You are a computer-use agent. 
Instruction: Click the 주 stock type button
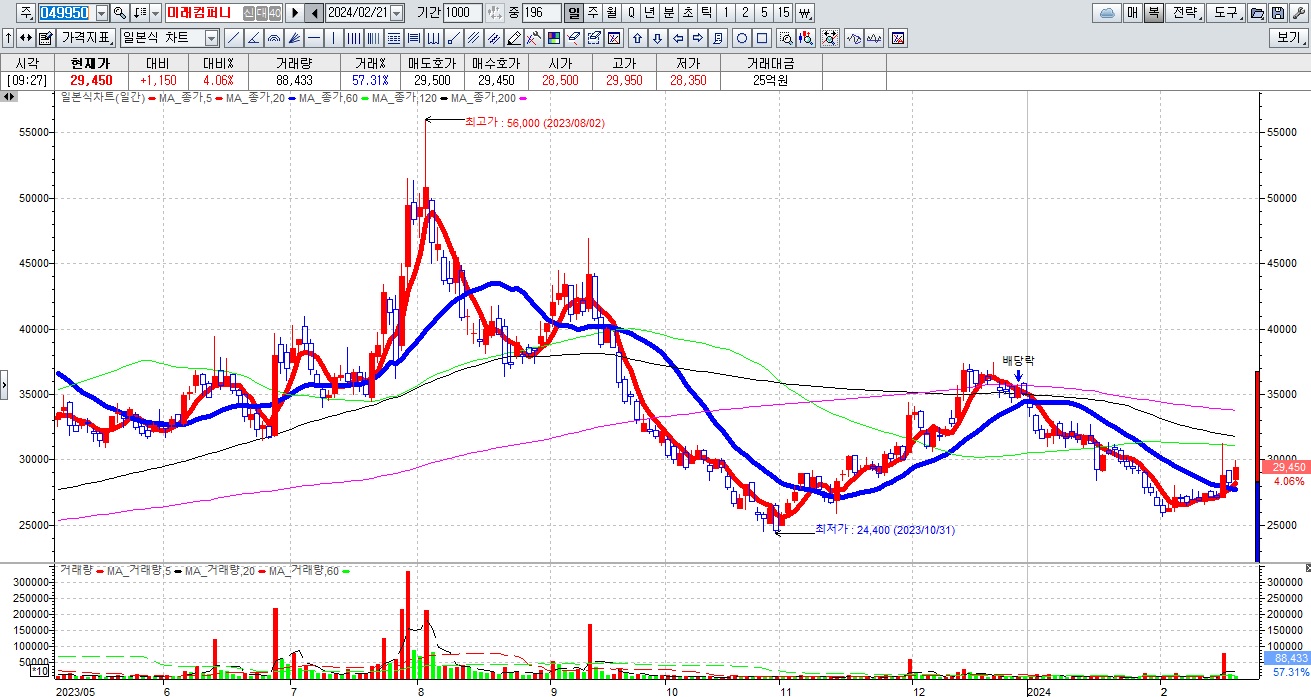click(25, 13)
